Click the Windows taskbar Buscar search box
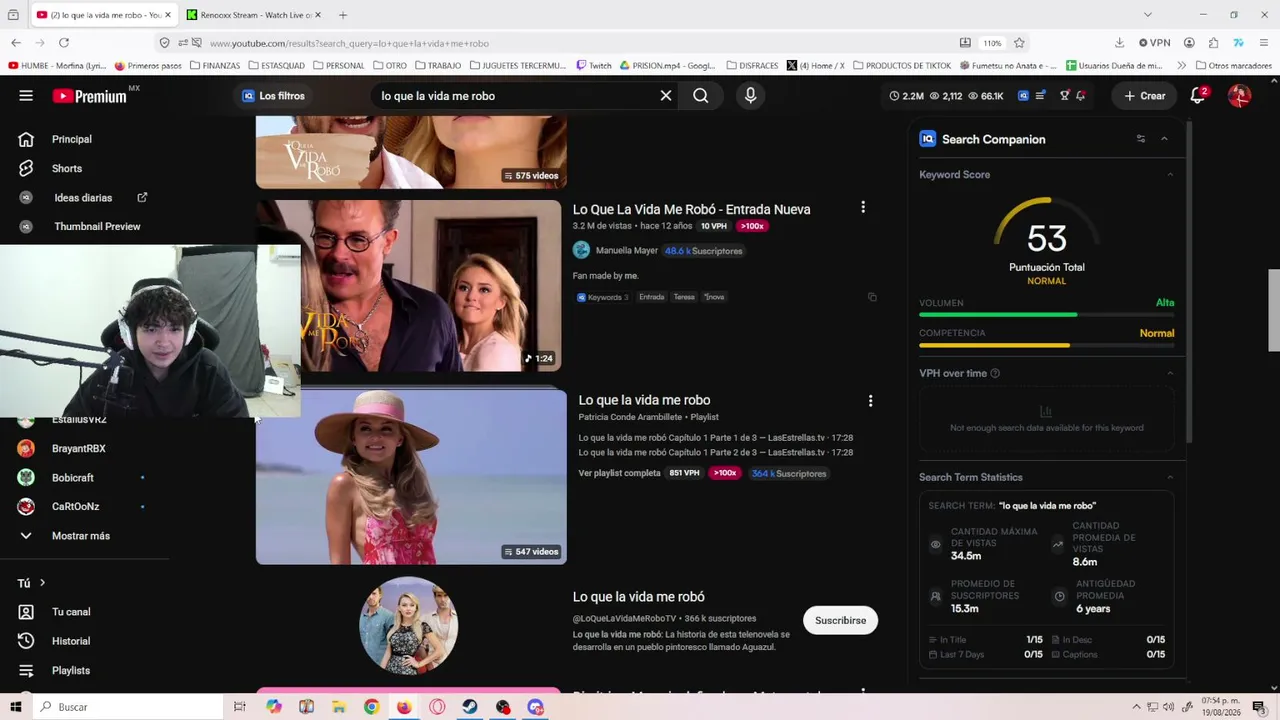This screenshot has height=720, width=1280. (129, 707)
